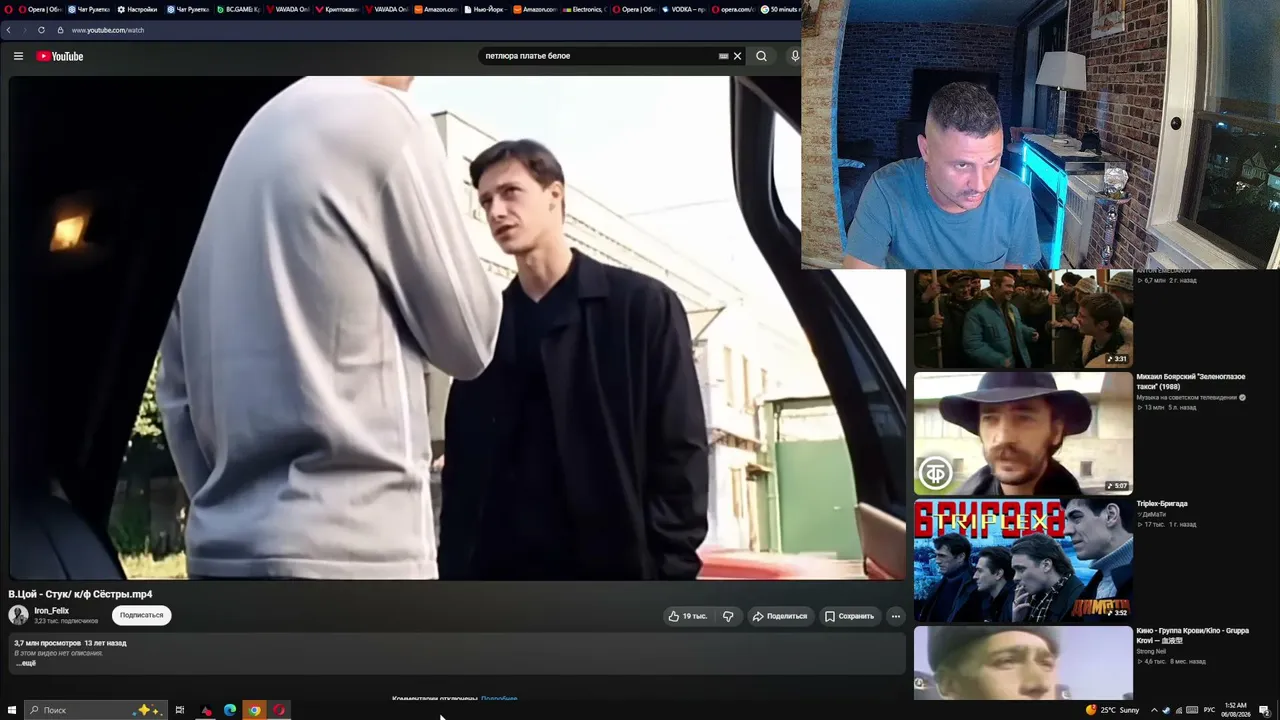Switch to the first Opera tab
1280x720 pixels.
[x=40, y=9]
